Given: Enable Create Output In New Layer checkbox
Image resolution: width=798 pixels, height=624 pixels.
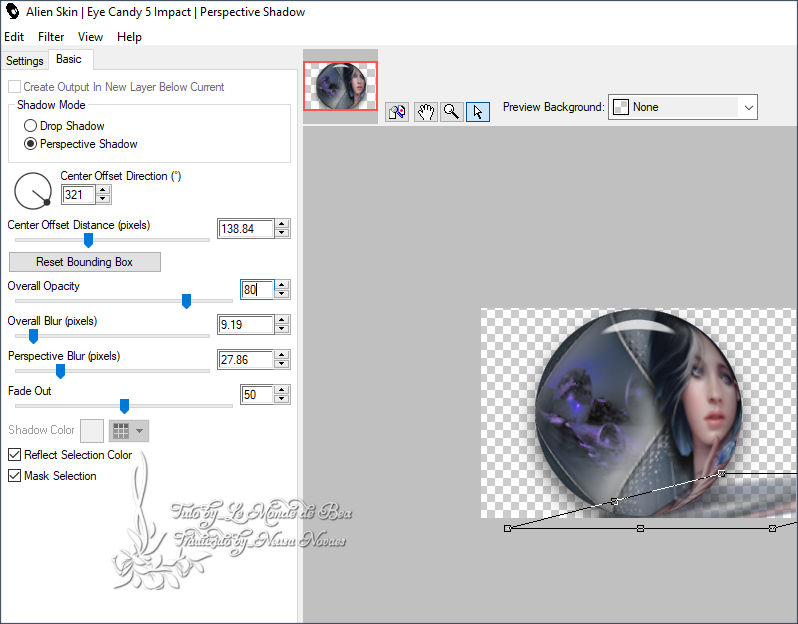Looking at the screenshot, I should (15, 87).
